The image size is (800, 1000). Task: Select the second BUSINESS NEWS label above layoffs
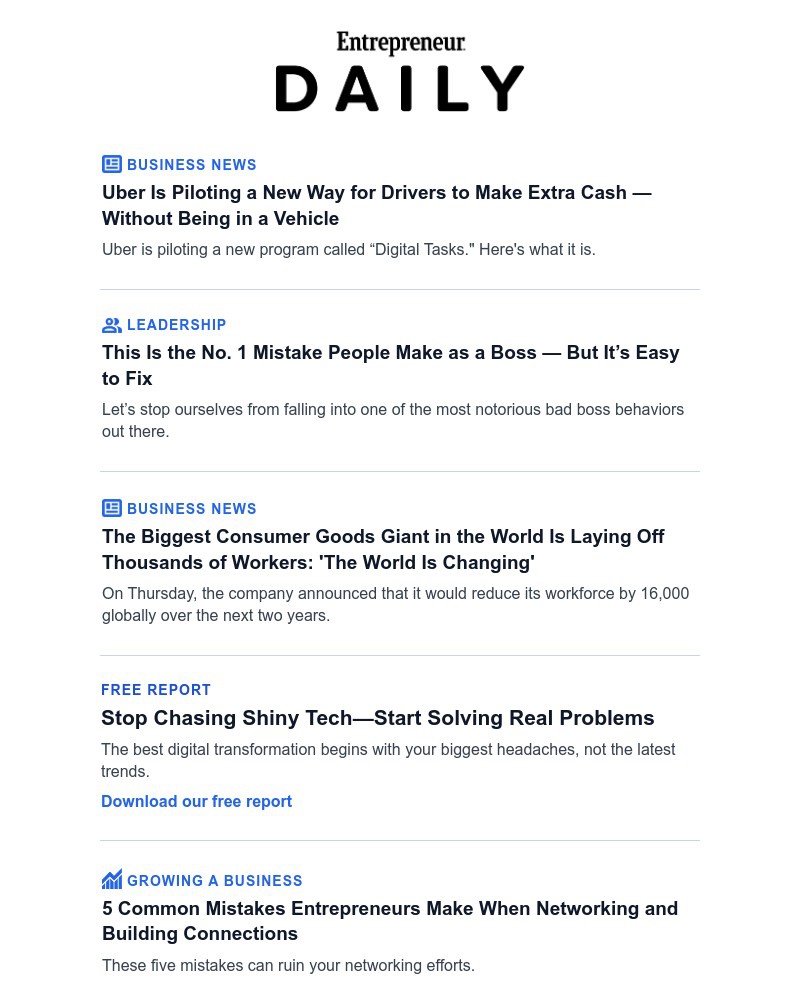(192, 509)
